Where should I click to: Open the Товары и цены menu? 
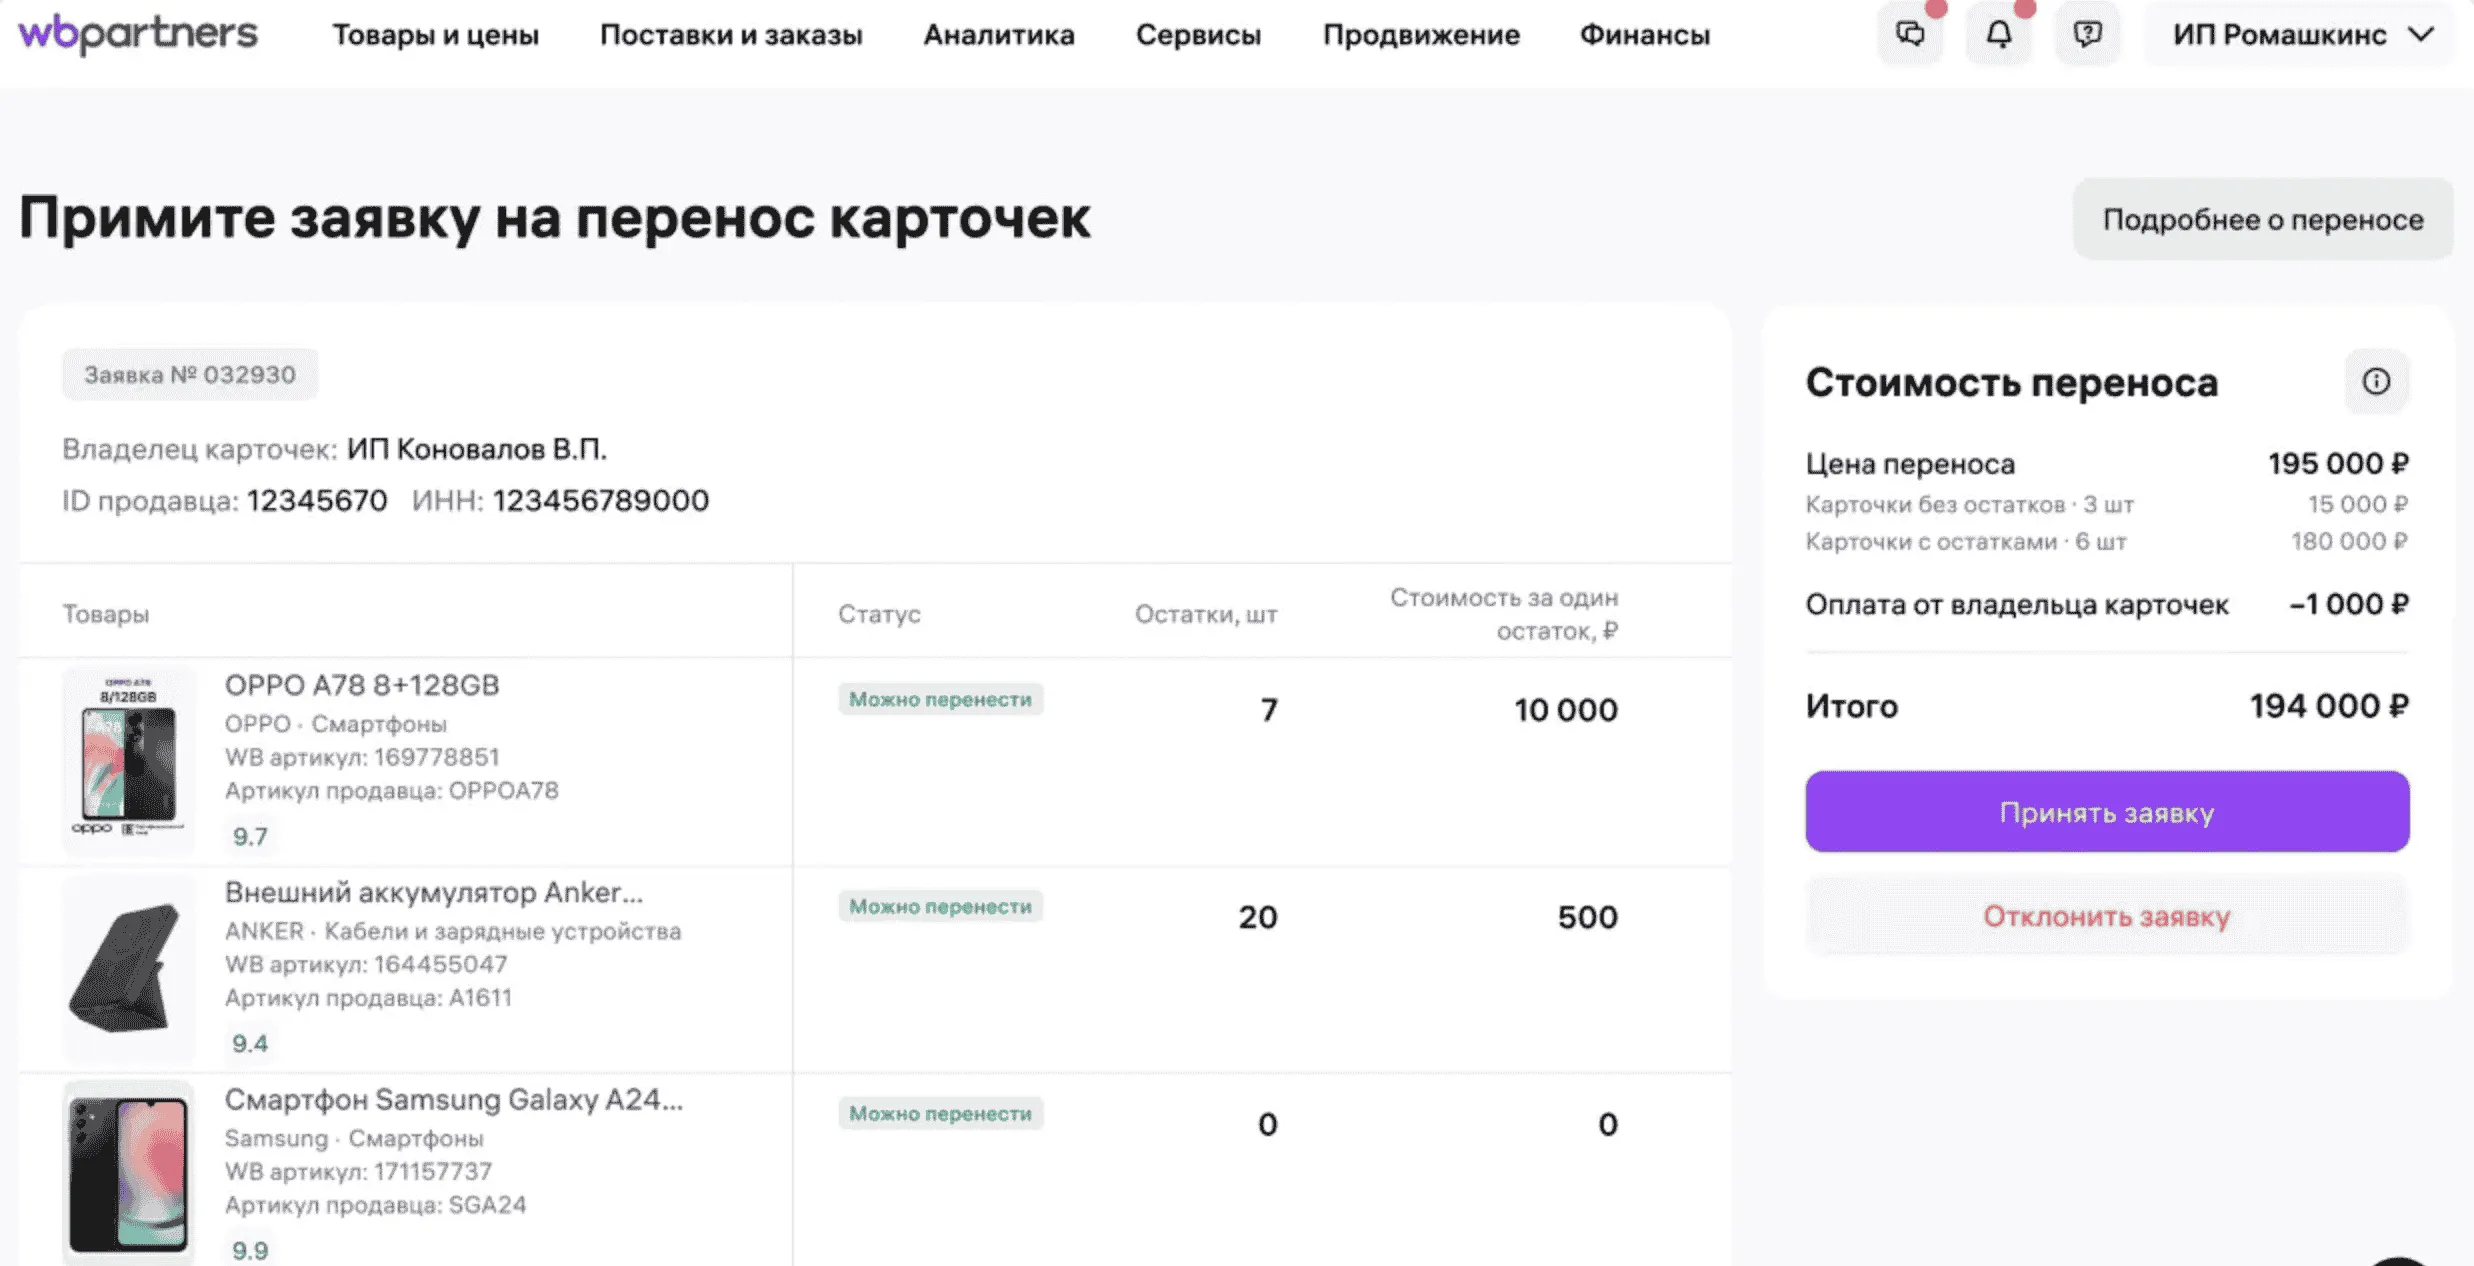437,34
